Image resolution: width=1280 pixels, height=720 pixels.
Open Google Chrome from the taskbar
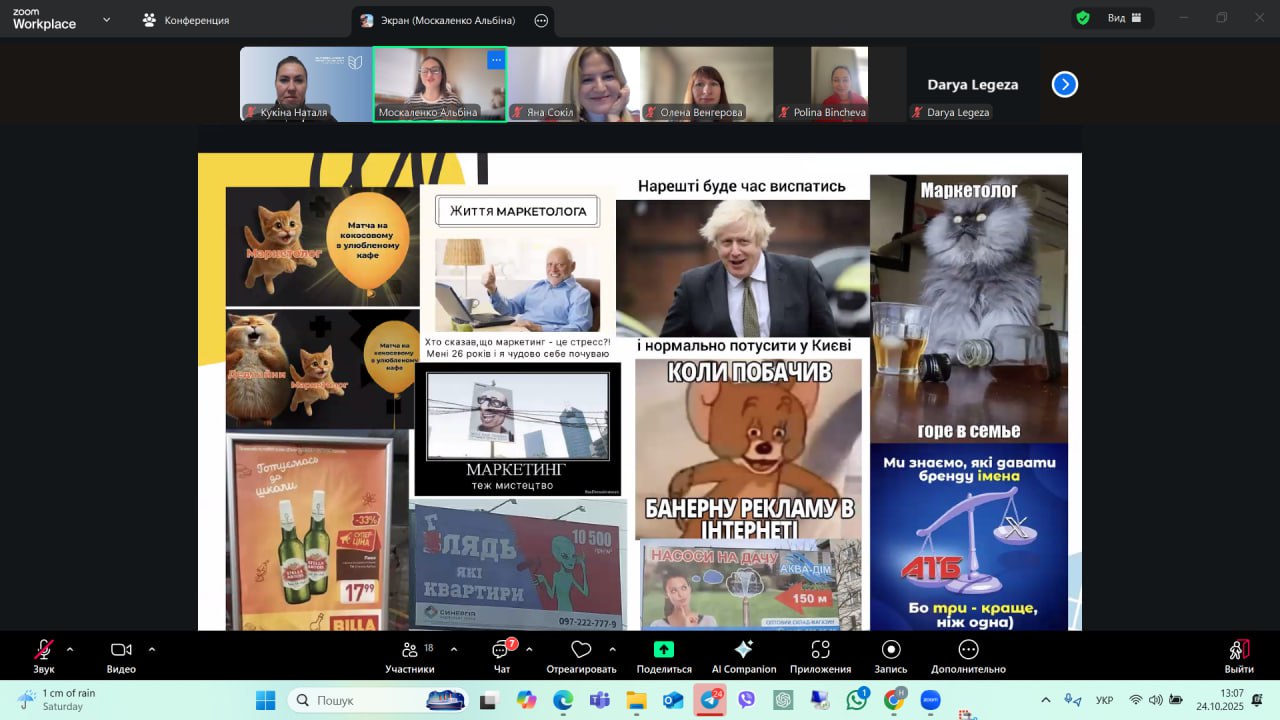pyautogui.click(x=894, y=700)
